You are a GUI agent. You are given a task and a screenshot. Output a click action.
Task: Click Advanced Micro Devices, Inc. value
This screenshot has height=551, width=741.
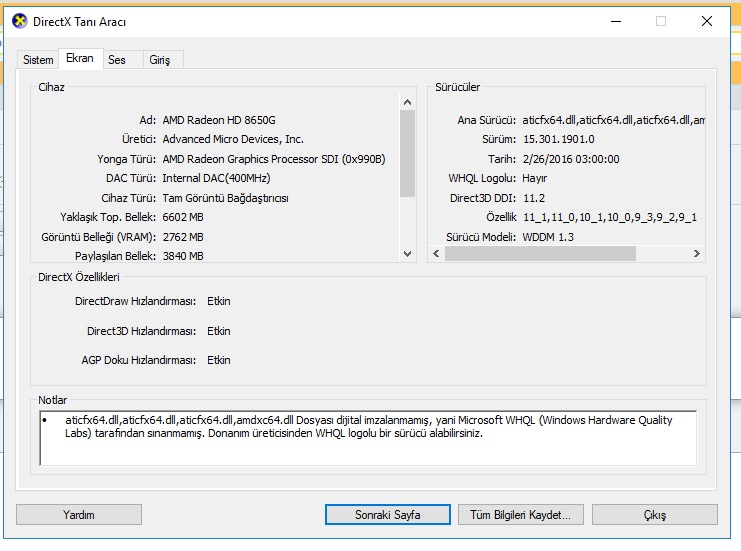(x=233, y=139)
